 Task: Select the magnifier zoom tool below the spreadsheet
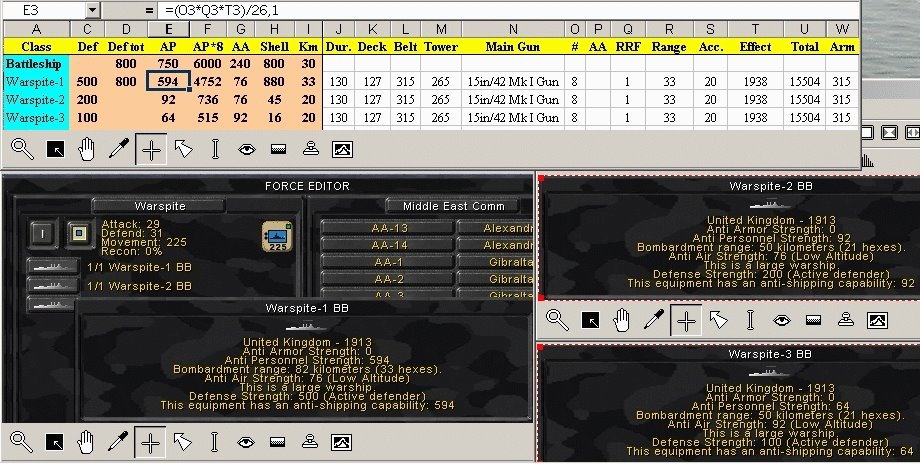(x=22, y=149)
